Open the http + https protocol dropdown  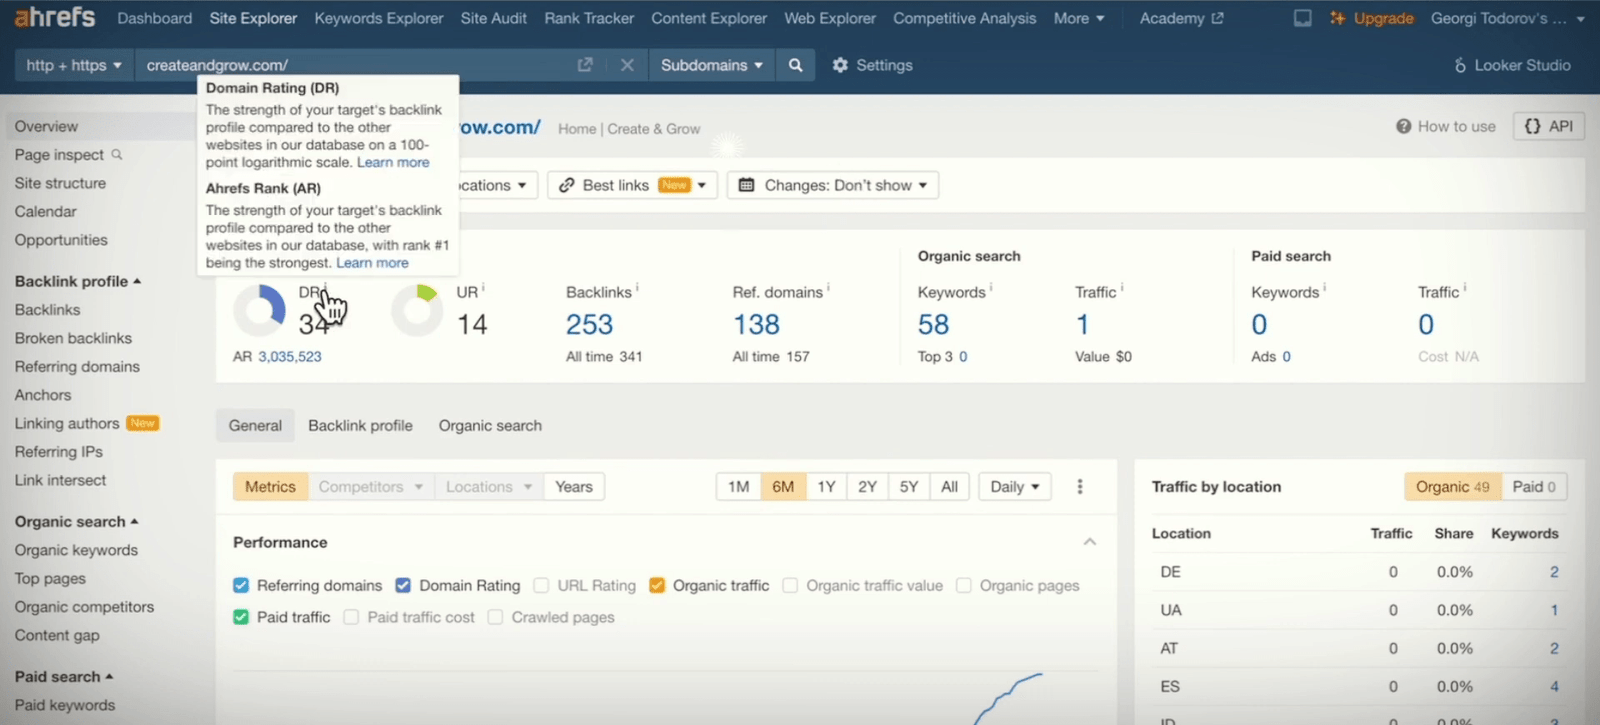(74, 65)
